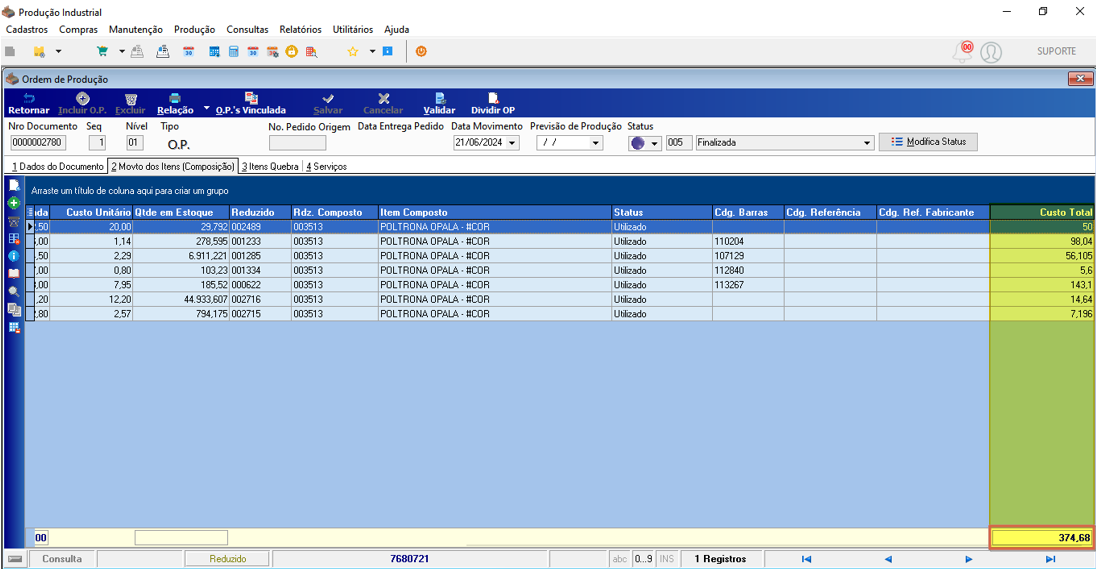Click the sidebar grid icon with red badge
Screen dimensions: 1096x569
tap(13, 238)
